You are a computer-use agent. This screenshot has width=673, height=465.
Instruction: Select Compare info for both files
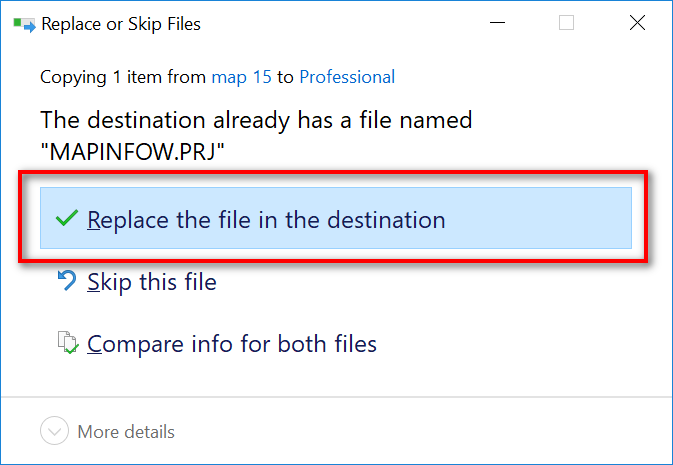point(232,344)
